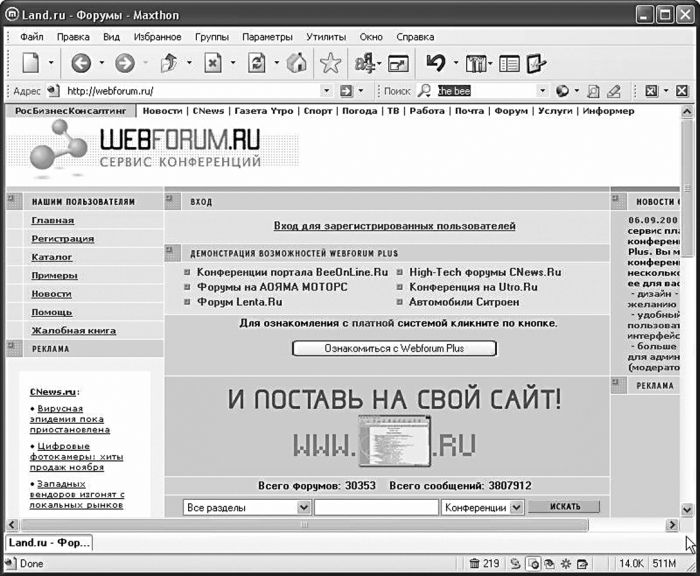Screen dimensions: 700x576
Task: Click the forum search text field
Action: pyautogui.click(x=376, y=508)
